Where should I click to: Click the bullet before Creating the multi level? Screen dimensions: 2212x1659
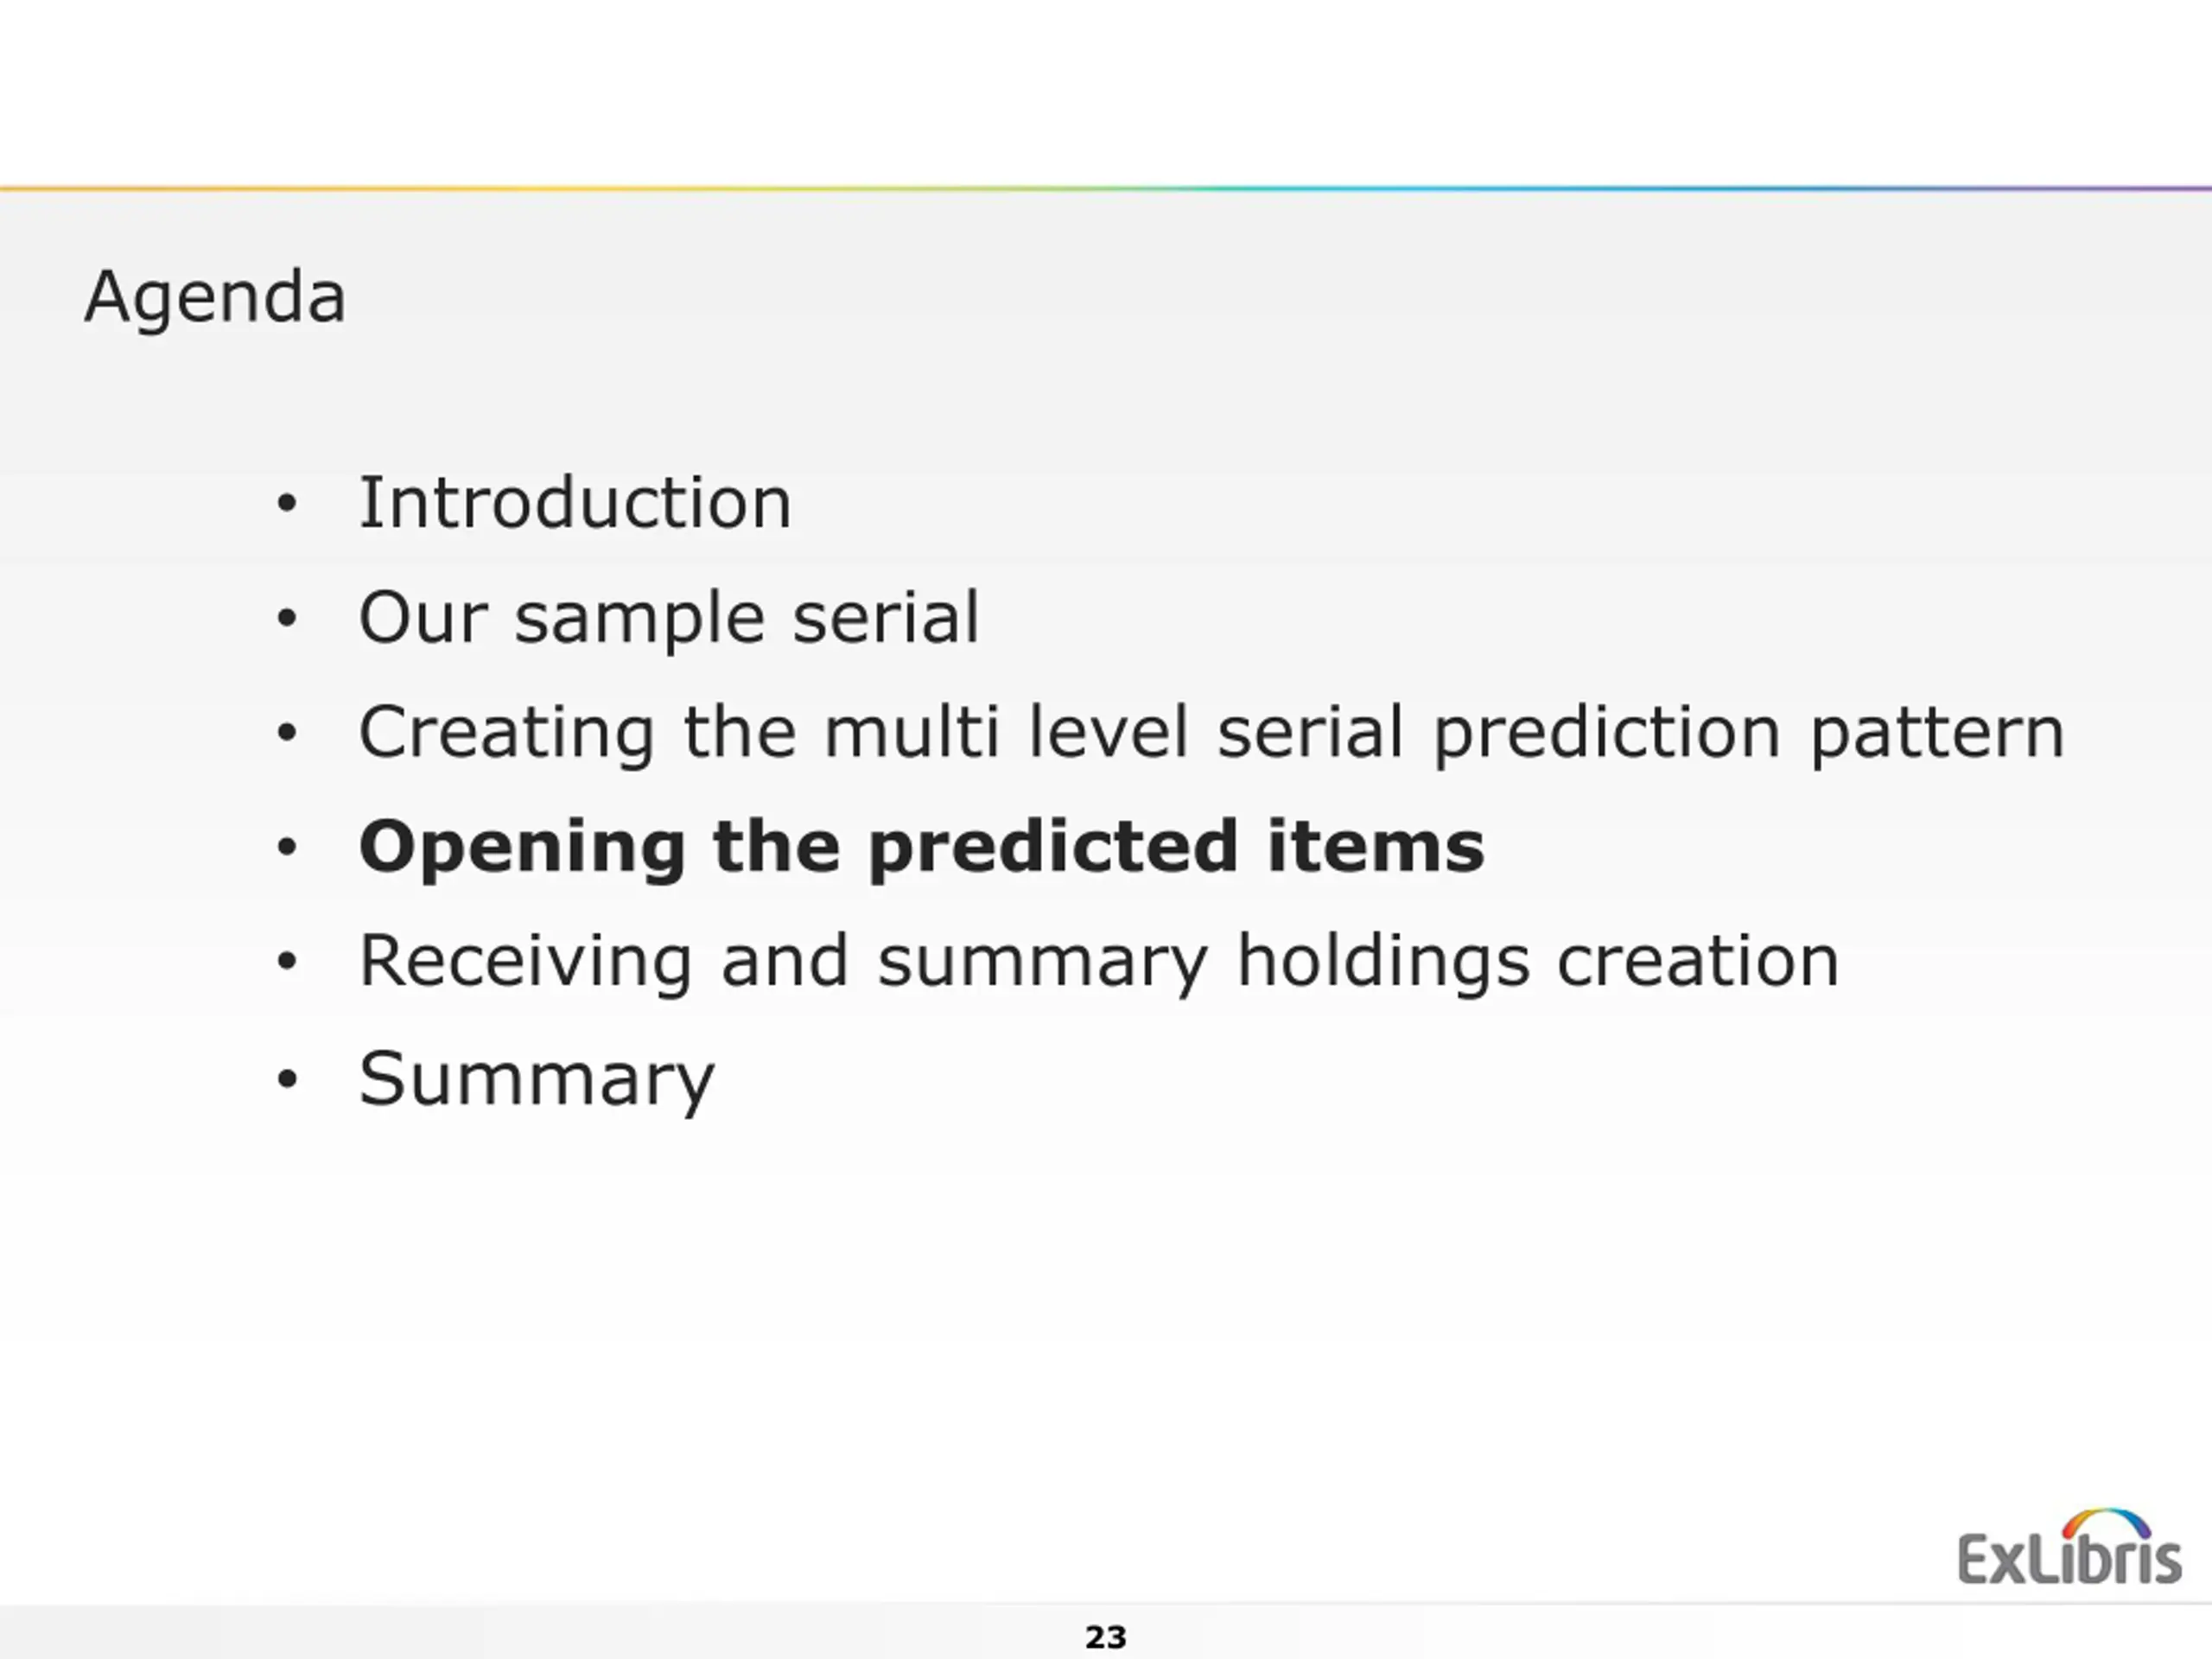pyautogui.click(x=287, y=733)
